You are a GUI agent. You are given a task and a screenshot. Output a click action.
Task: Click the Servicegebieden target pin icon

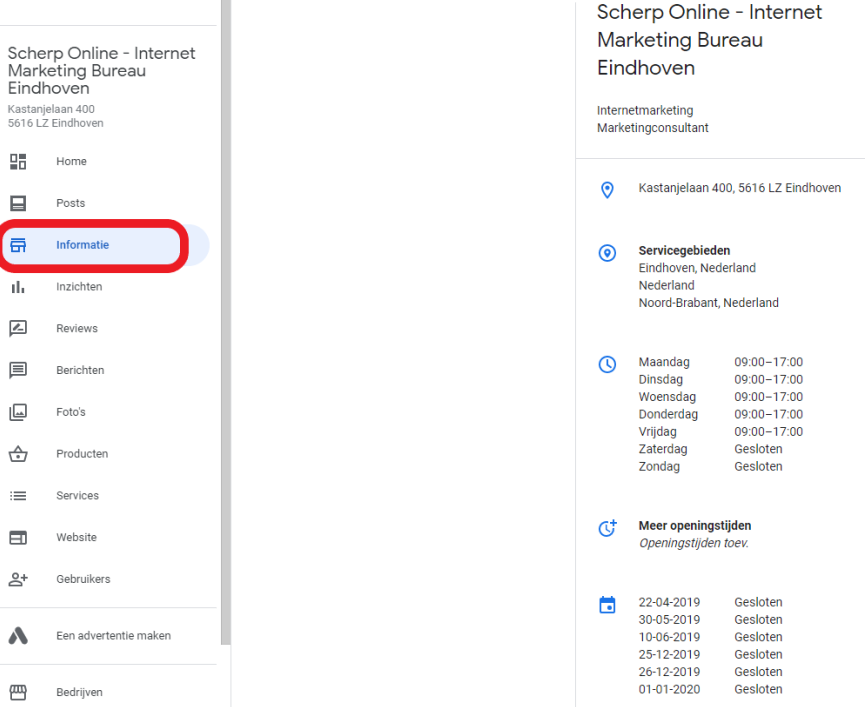pos(607,253)
